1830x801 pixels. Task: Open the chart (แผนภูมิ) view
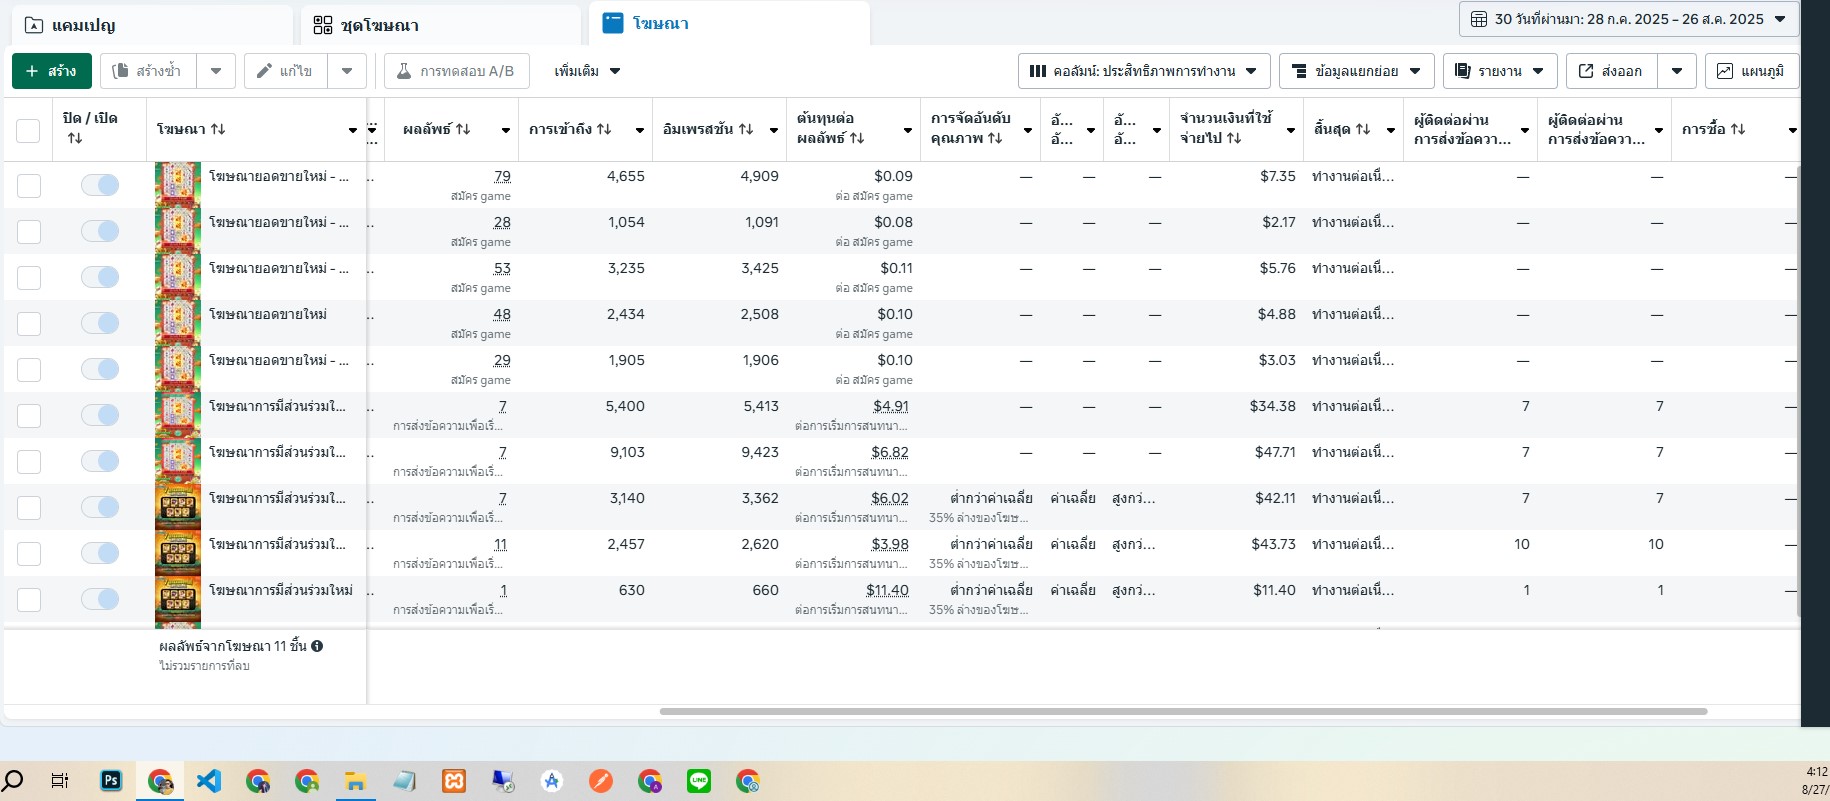[x=1751, y=71]
